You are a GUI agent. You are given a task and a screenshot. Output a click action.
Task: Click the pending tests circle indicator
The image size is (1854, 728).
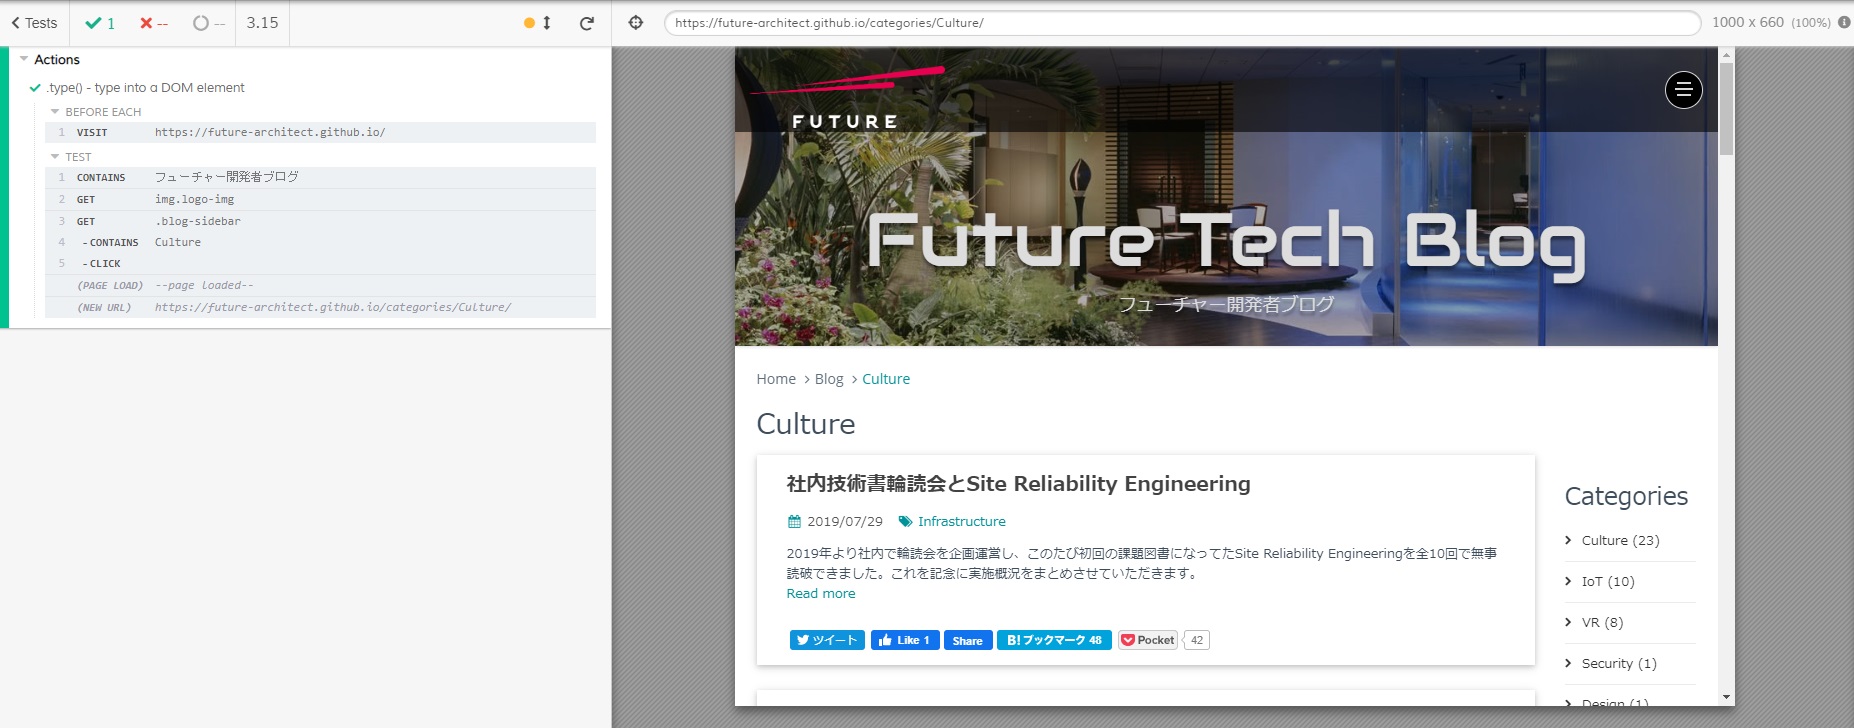(209, 23)
